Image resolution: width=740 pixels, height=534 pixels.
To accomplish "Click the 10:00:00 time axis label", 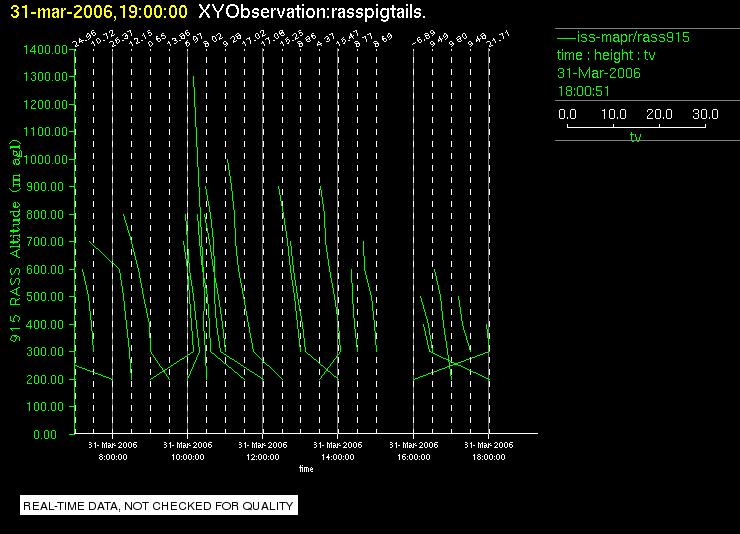I will pyautogui.click(x=188, y=457).
